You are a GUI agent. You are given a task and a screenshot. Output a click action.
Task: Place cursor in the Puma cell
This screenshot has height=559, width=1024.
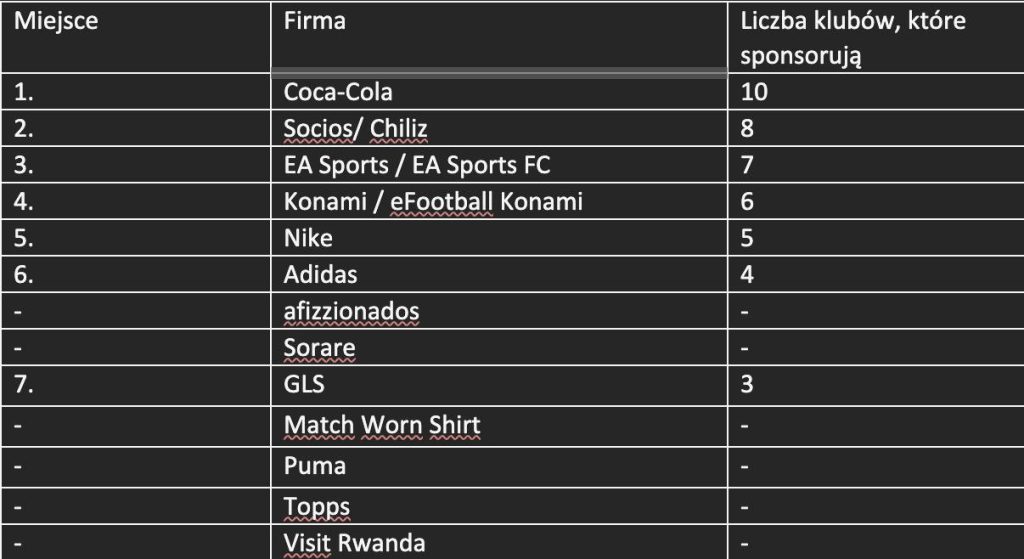315,466
